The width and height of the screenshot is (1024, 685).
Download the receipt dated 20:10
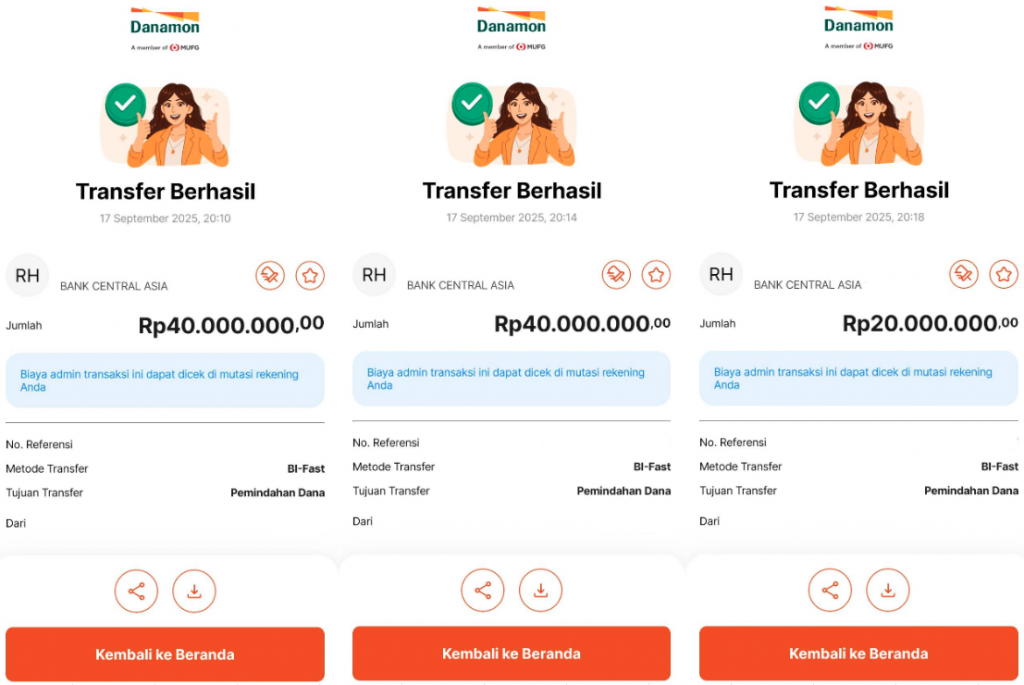pyautogui.click(x=194, y=591)
